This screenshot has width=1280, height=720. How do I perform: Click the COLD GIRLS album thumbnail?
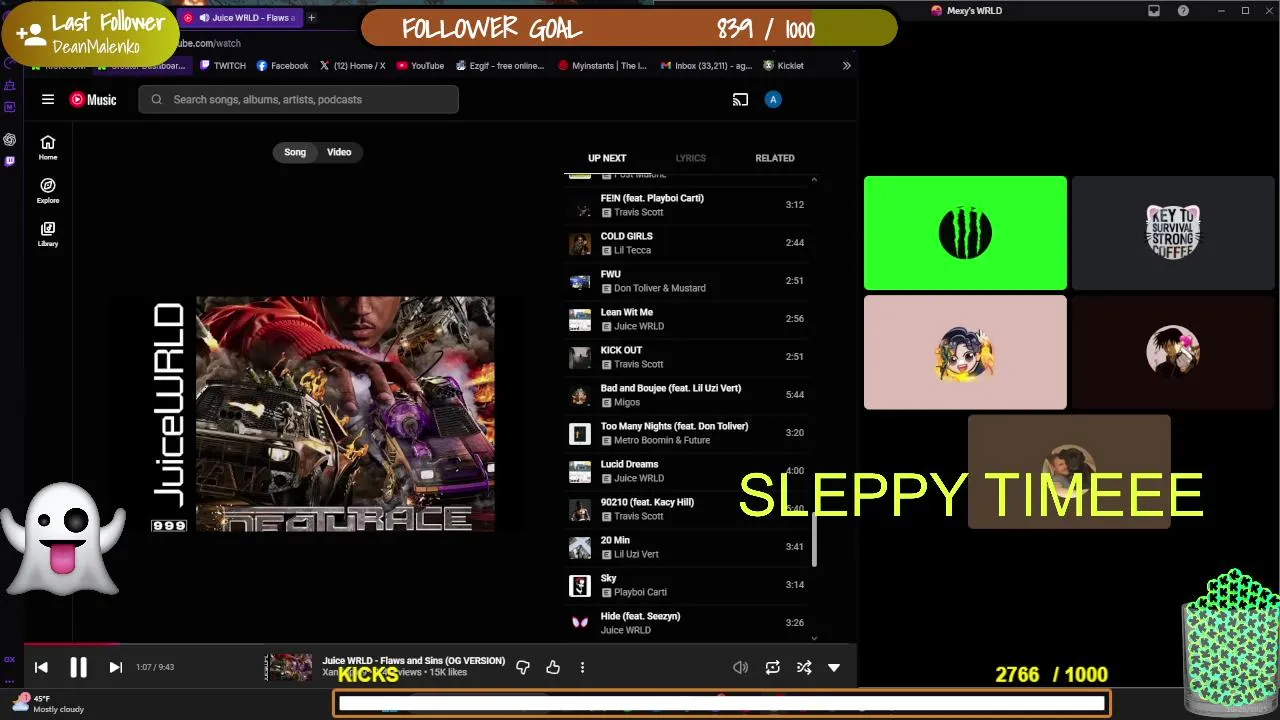(x=580, y=243)
